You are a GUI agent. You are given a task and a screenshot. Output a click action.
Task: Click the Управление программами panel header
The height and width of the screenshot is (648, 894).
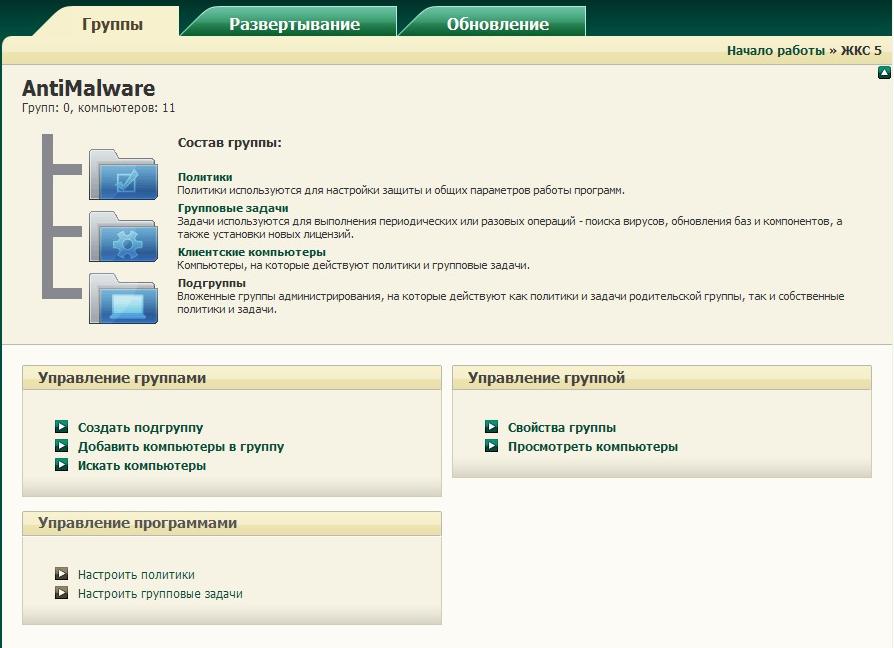[232, 523]
